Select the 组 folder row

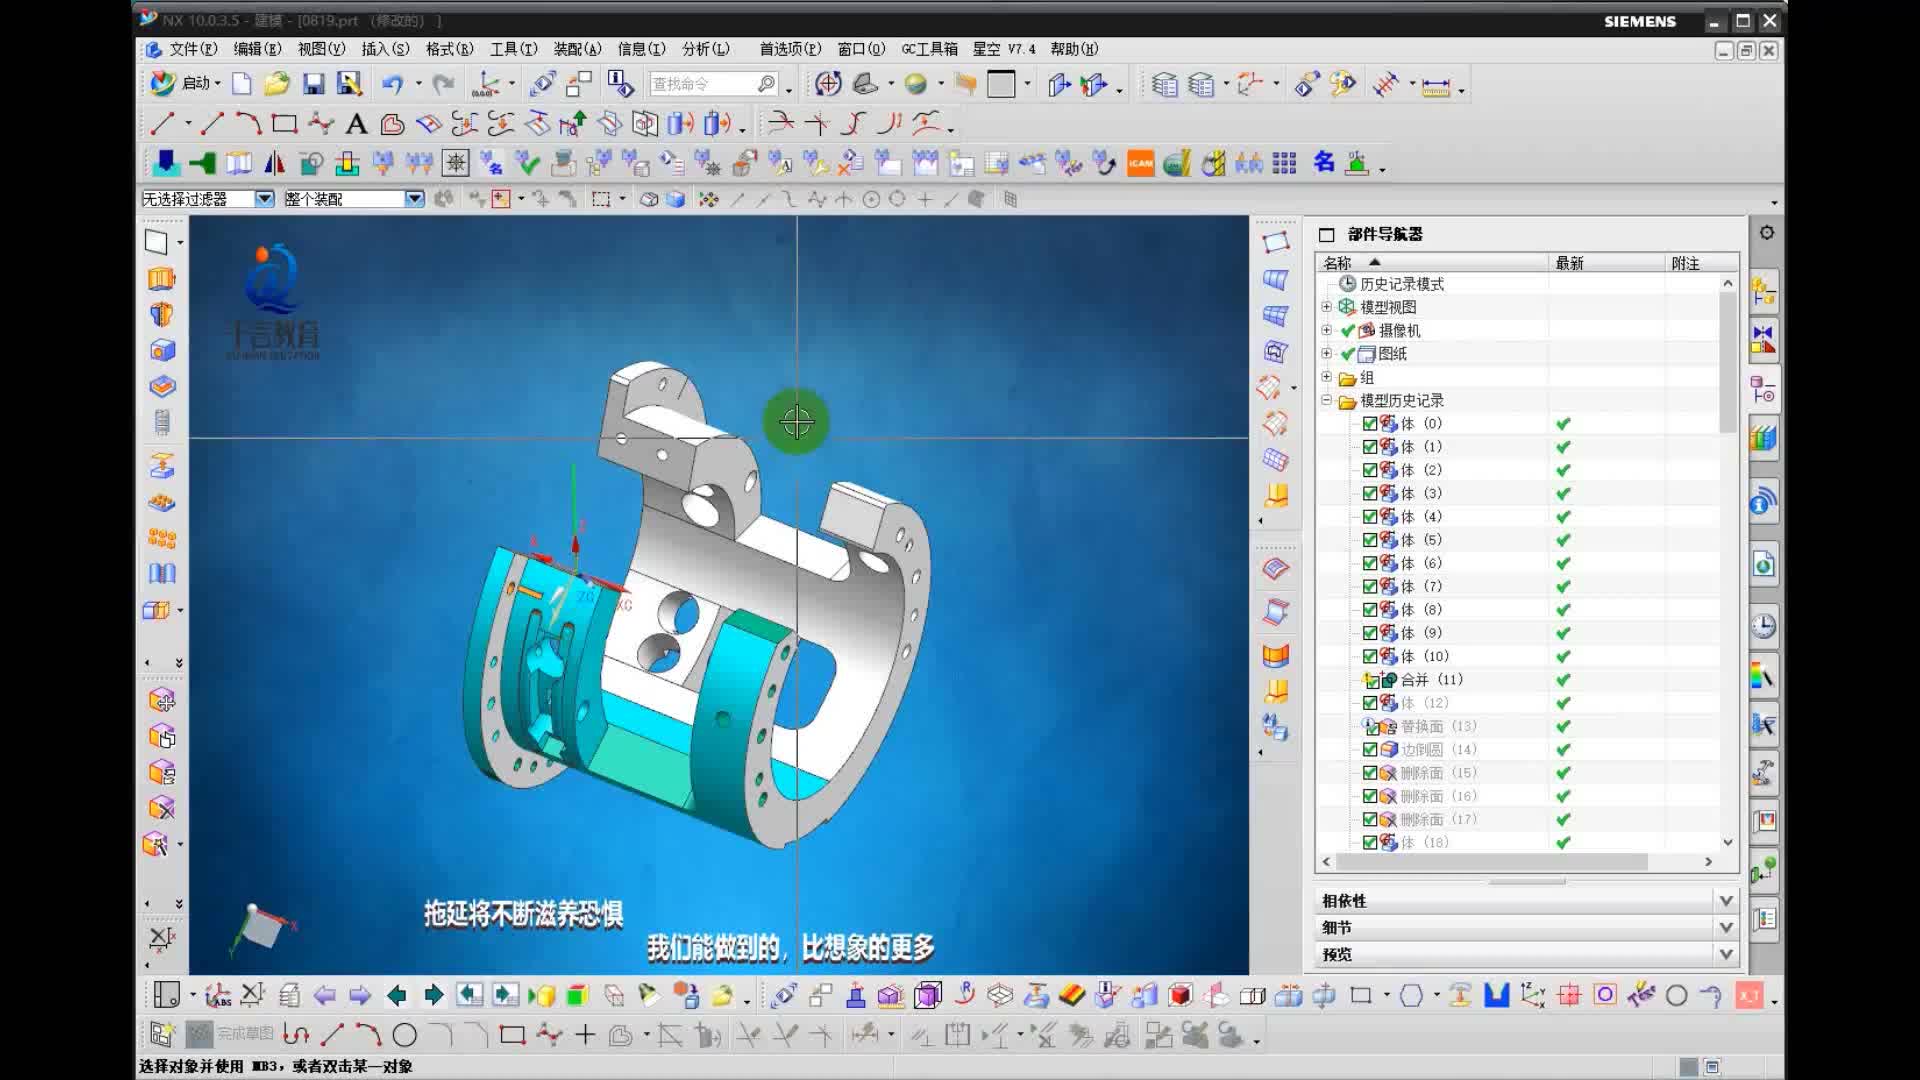point(1366,377)
